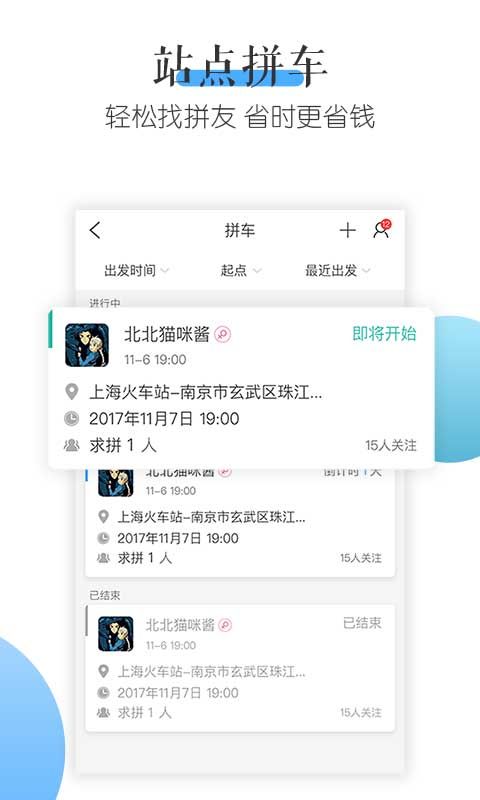
Task: Tap location pin icon in ended card
Action: pos(104,671)
